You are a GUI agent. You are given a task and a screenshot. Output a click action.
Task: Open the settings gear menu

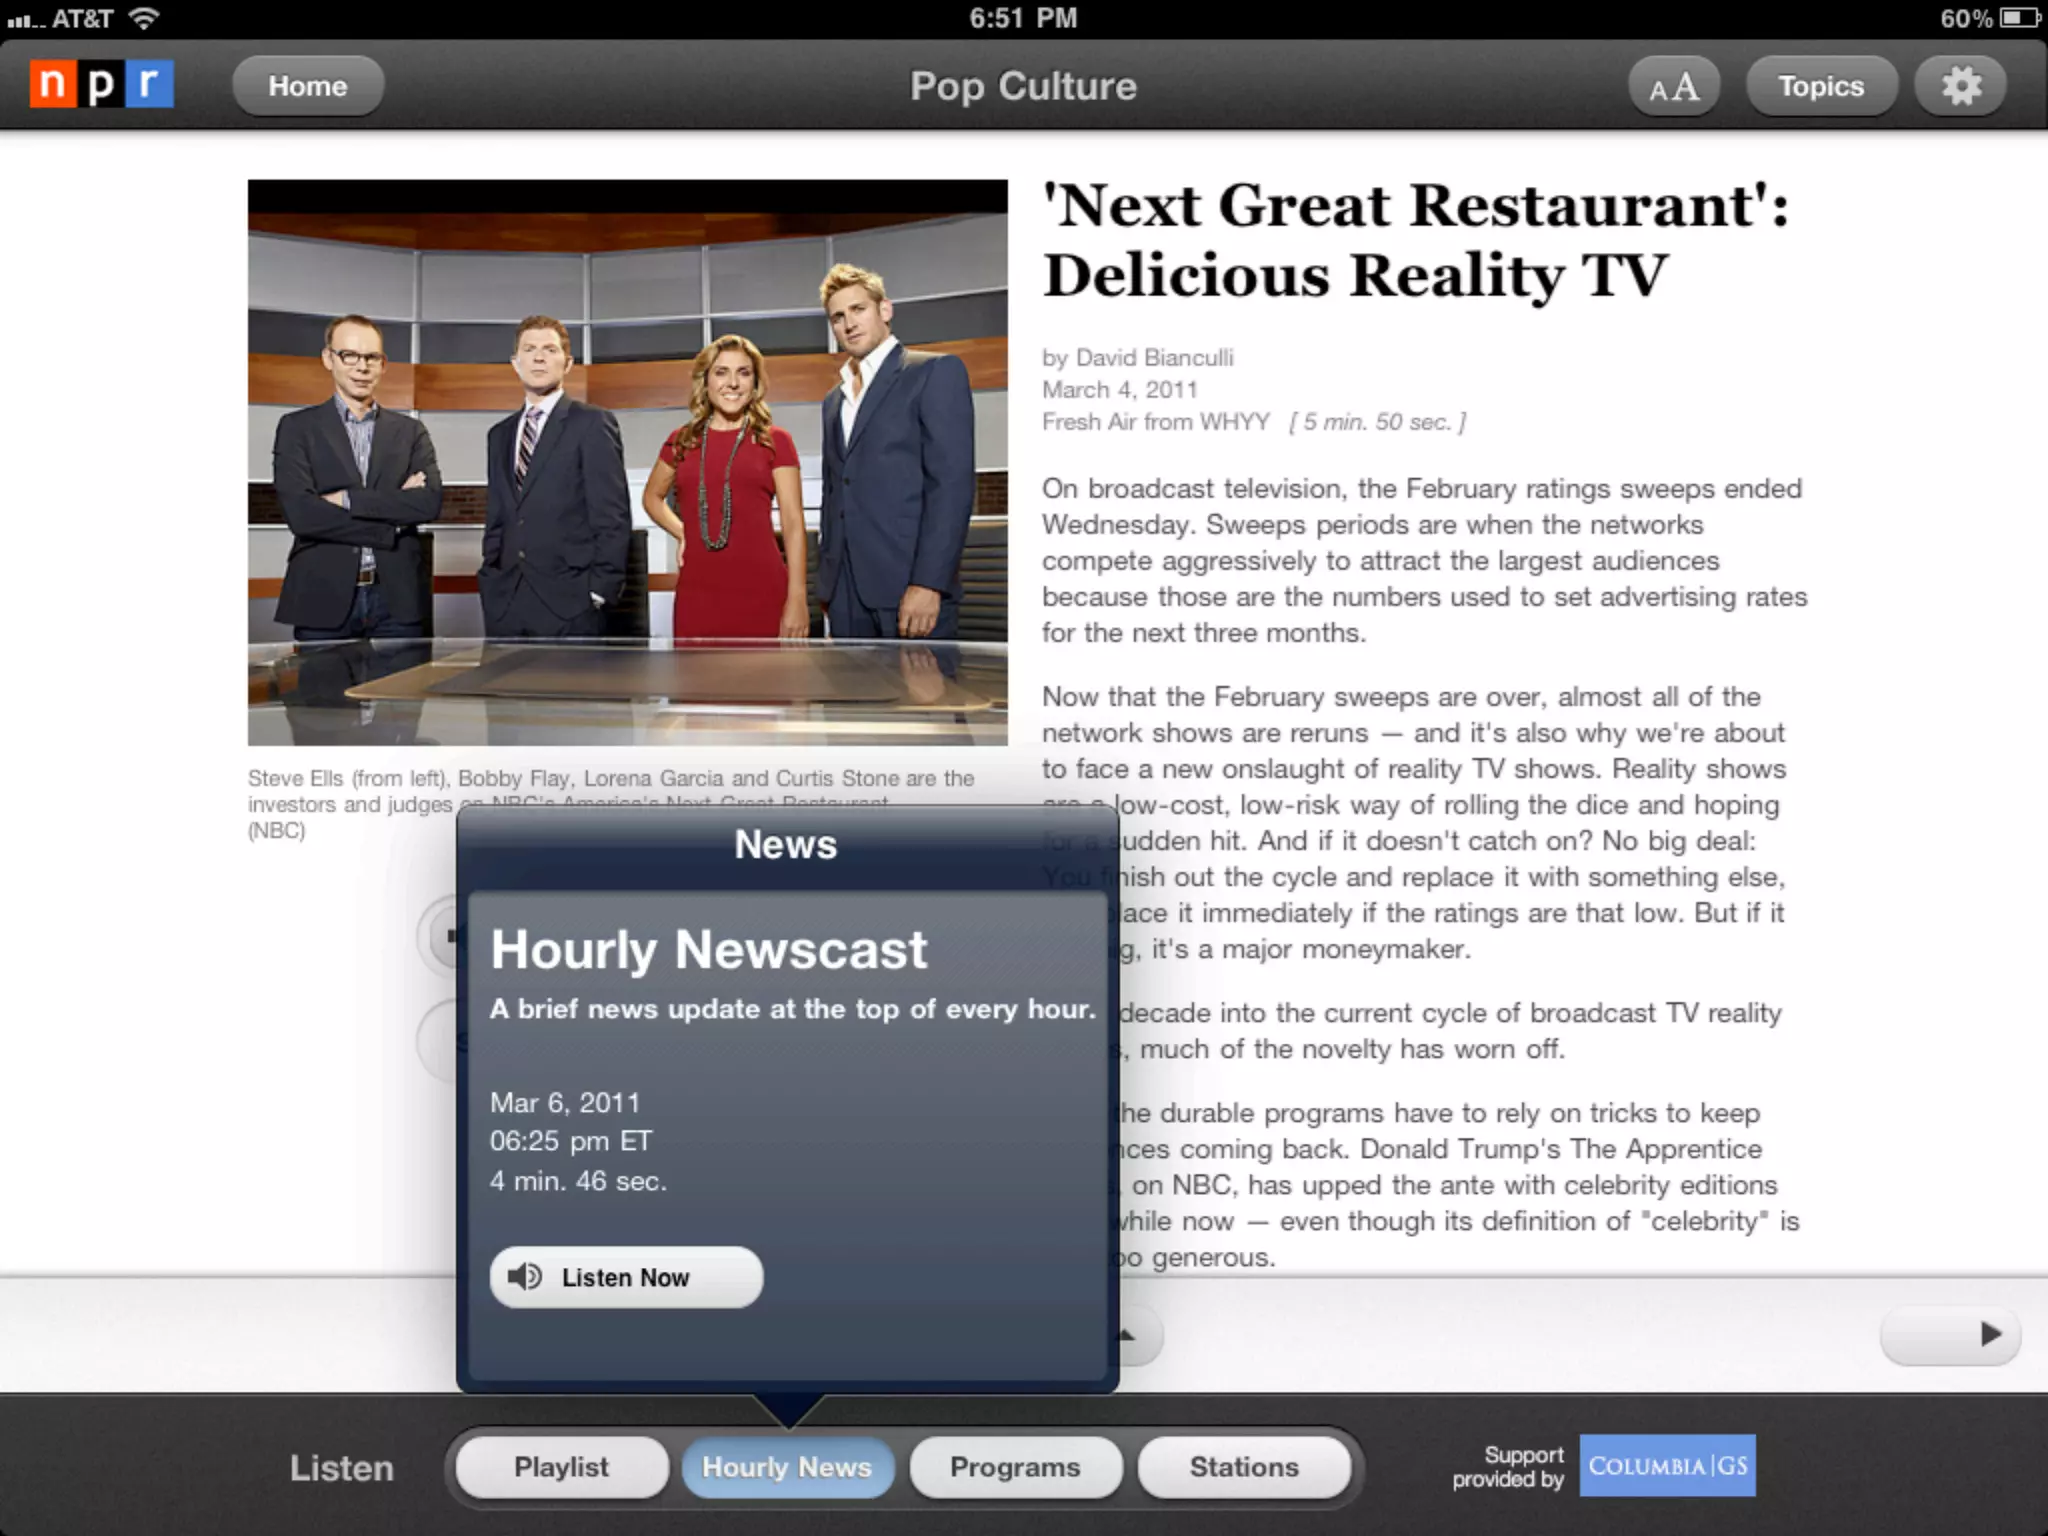pyautogui.click(x=1960, y=86)
